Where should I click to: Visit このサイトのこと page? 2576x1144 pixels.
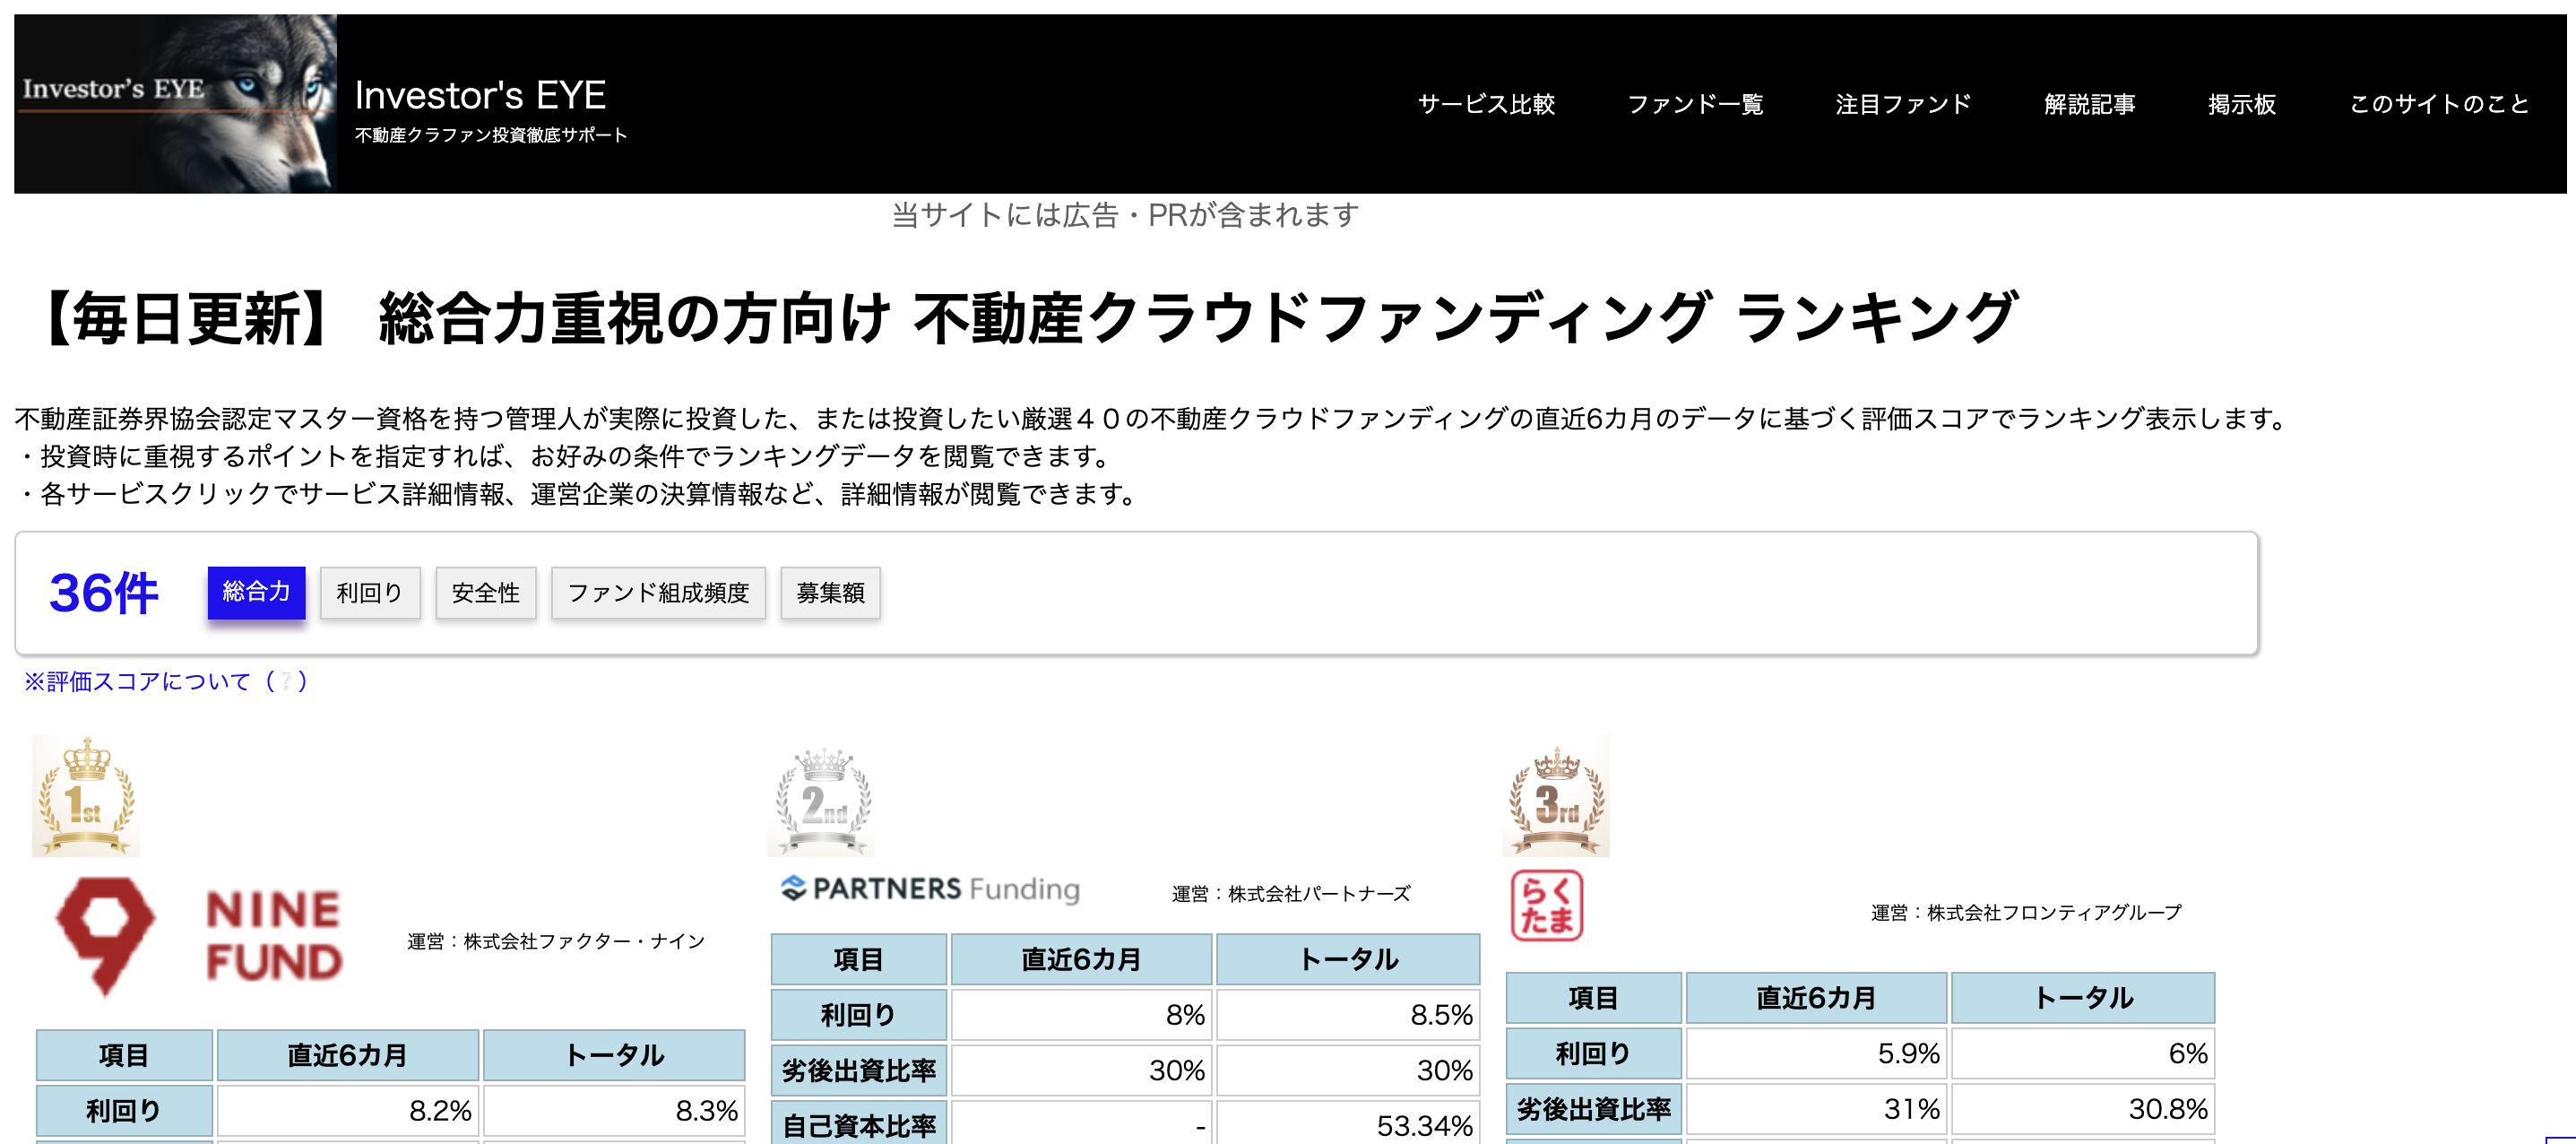(x=2438, y=104)
